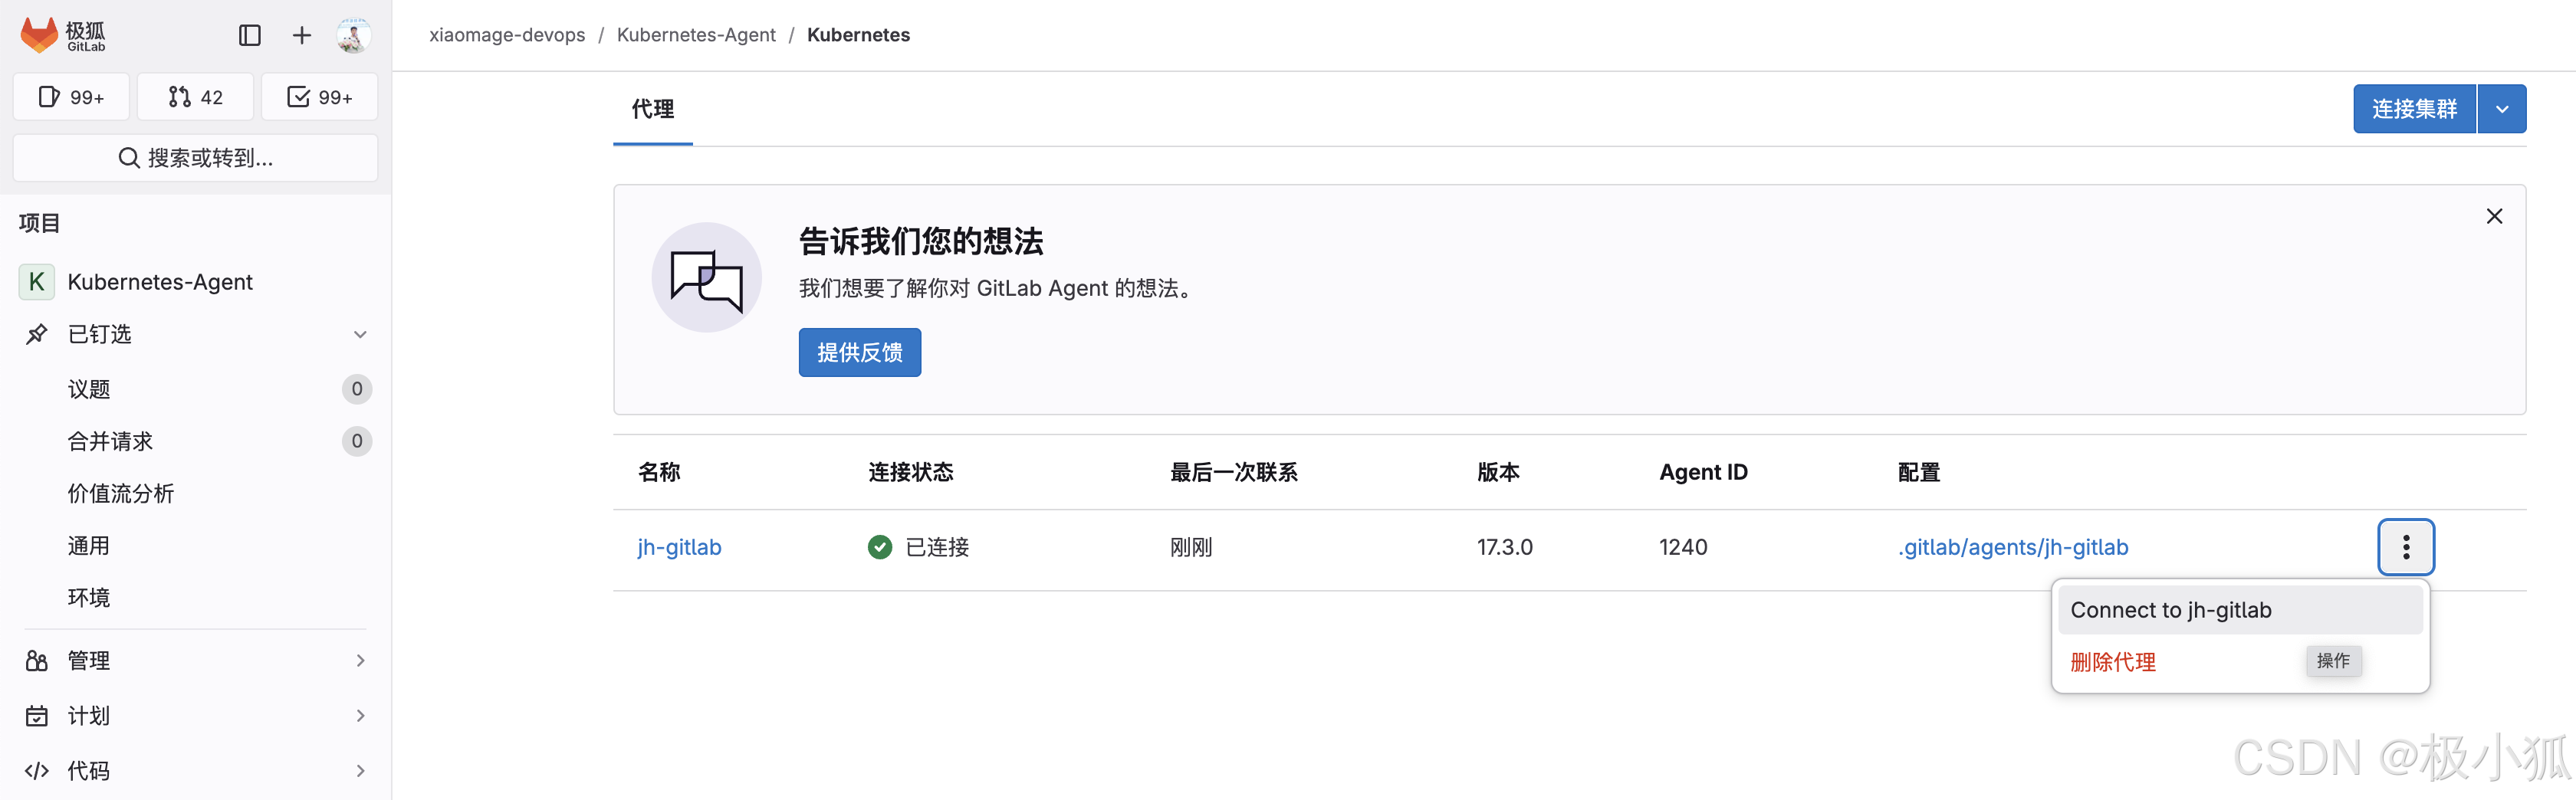Click the 代码 code brackets icon
Viewport: 2576px width, 800px height.
37,770
